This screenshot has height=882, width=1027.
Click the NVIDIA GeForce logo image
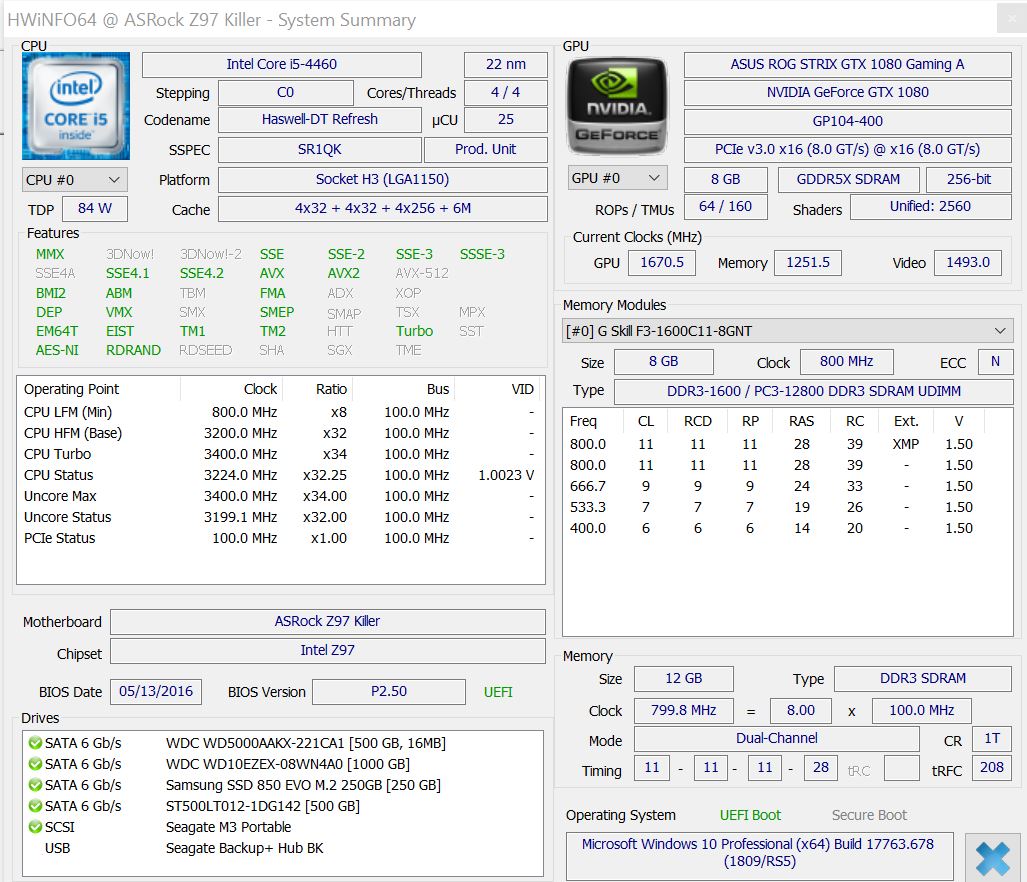(x=616, y=106)
